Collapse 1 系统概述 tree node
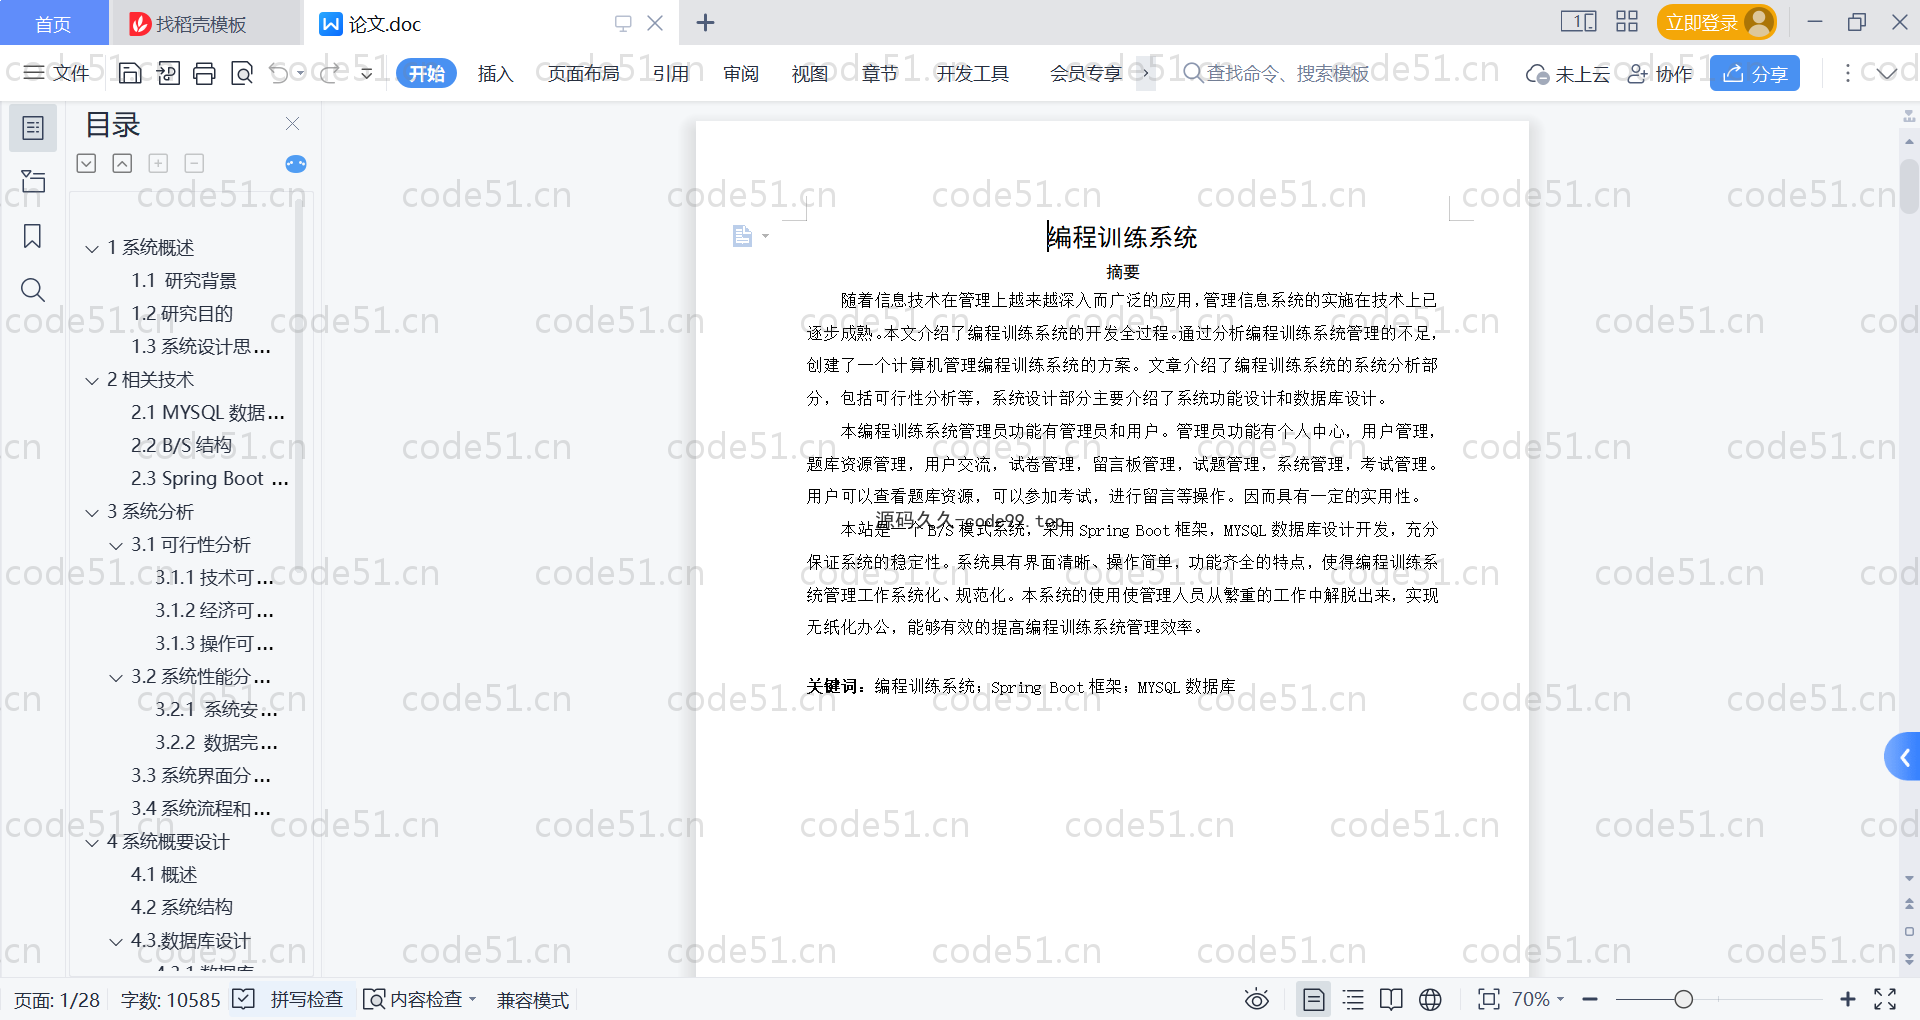Viewport: 1920px width, 1020px height. [92, 248]
